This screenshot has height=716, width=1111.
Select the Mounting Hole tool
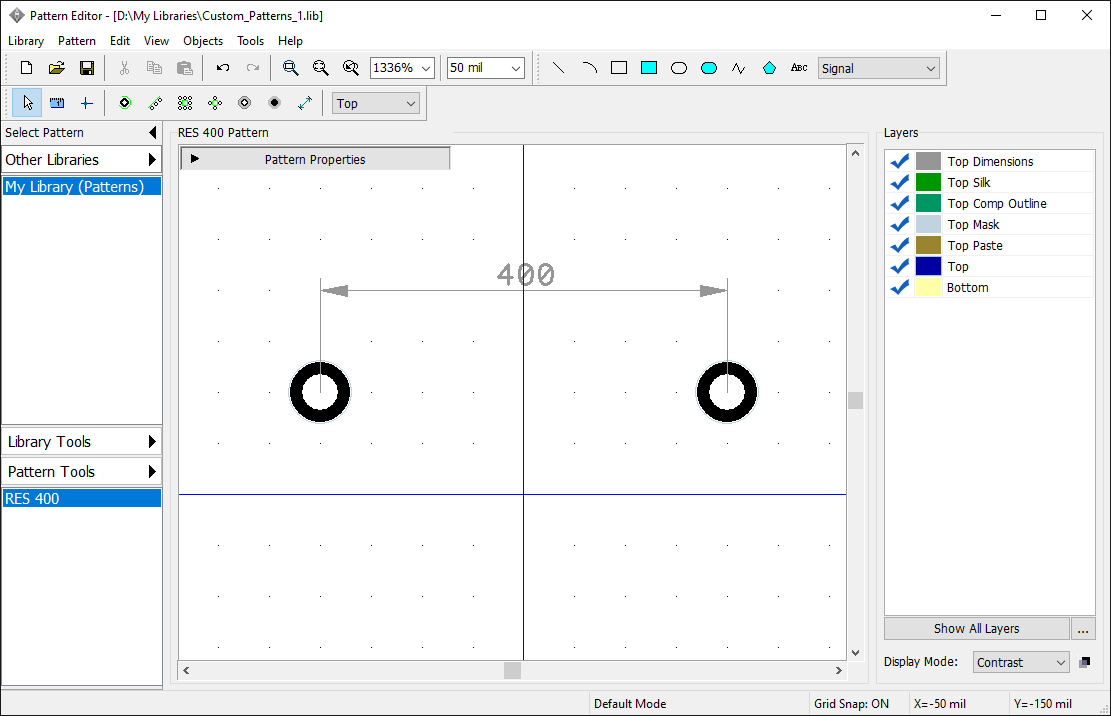[244, 103]
